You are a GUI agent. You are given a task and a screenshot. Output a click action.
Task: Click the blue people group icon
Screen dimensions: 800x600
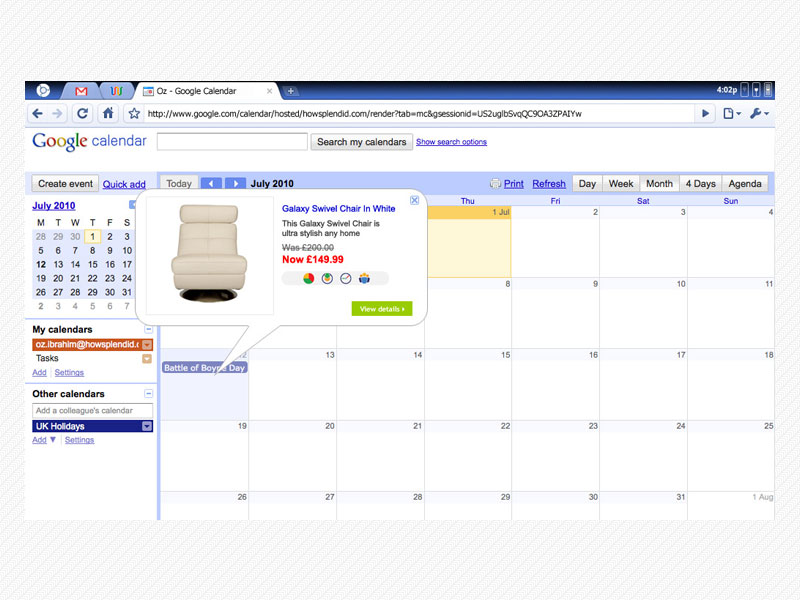pos(364,279)
